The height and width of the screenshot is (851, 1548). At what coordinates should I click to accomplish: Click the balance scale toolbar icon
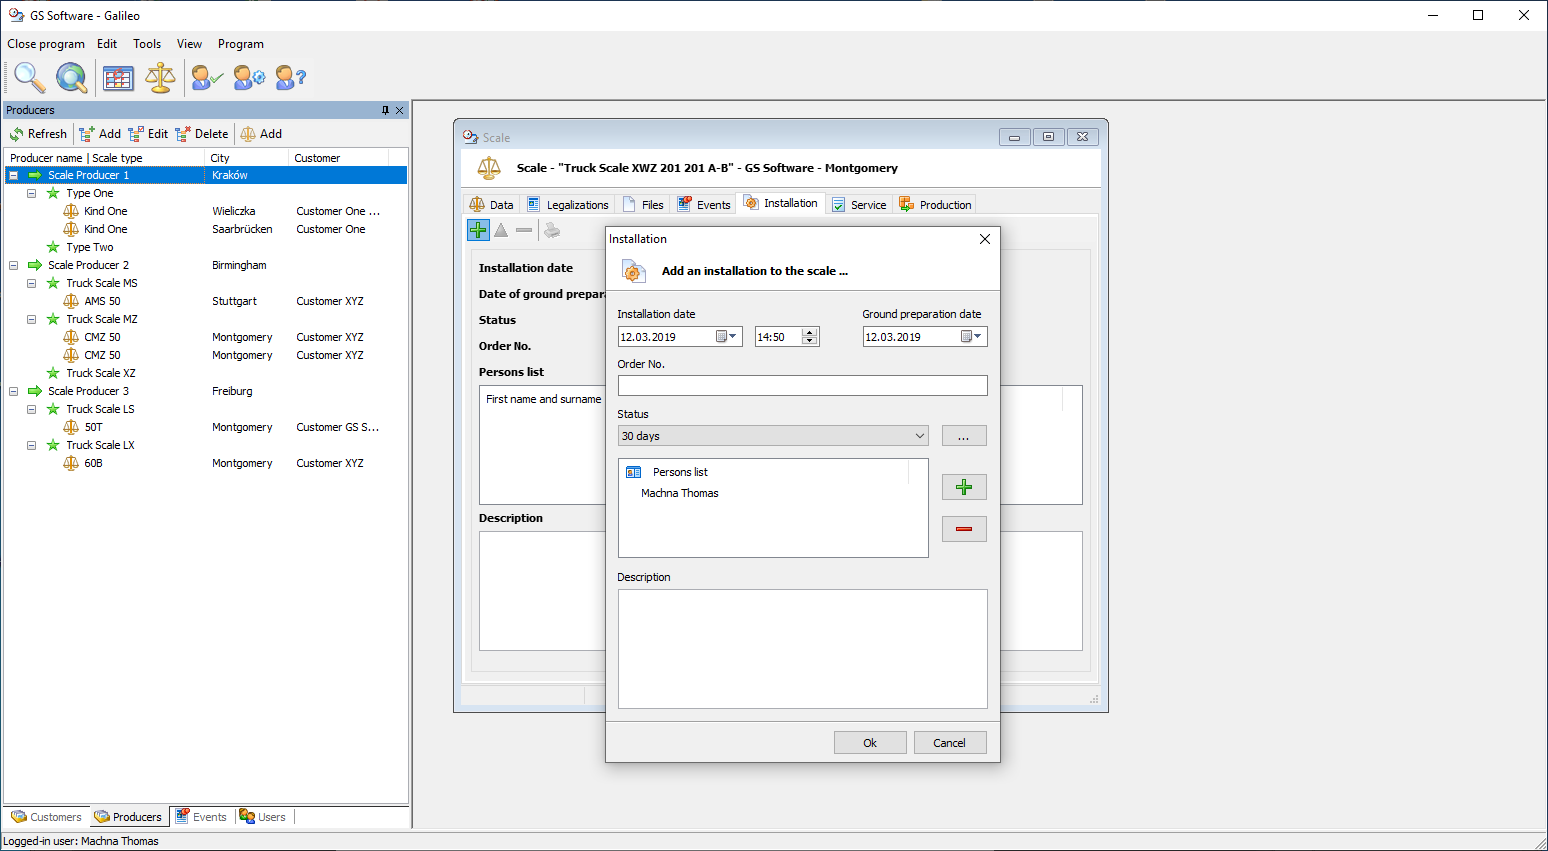[x=160, y=77]
